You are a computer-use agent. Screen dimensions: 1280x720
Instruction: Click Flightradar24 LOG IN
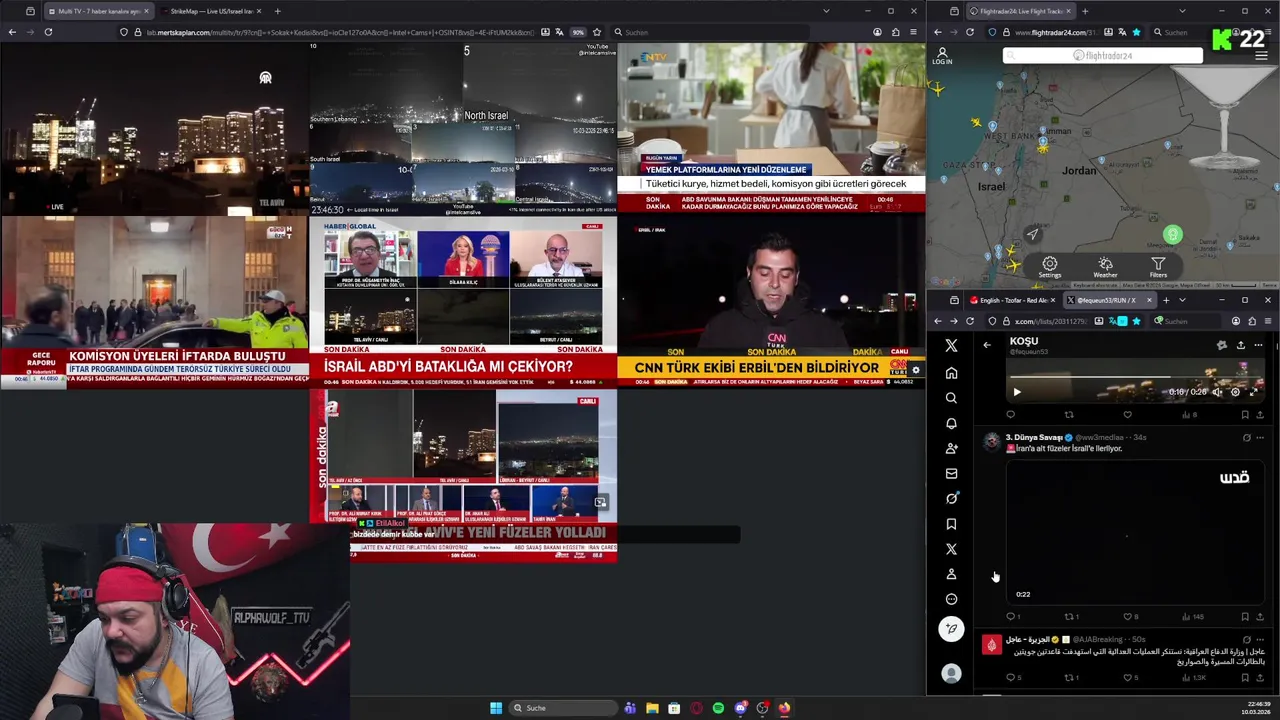pos(942,56)
